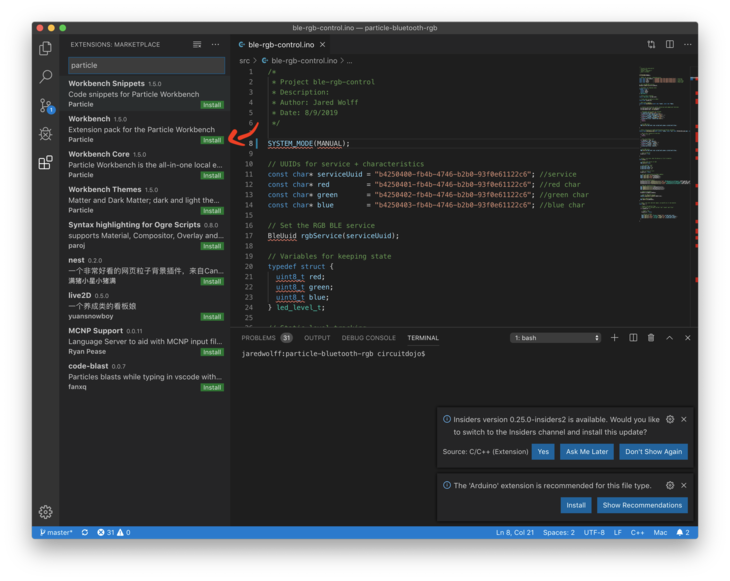Click the extensions search field containing 'particle'
The width and height of the screenshot is (730, 581).
(x=146, y=65)
